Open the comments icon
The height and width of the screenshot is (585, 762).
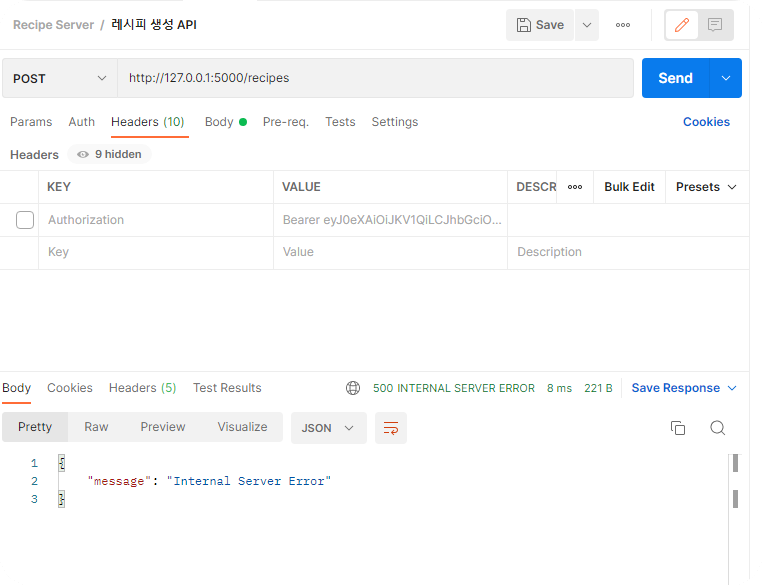[x=715, y=25]
